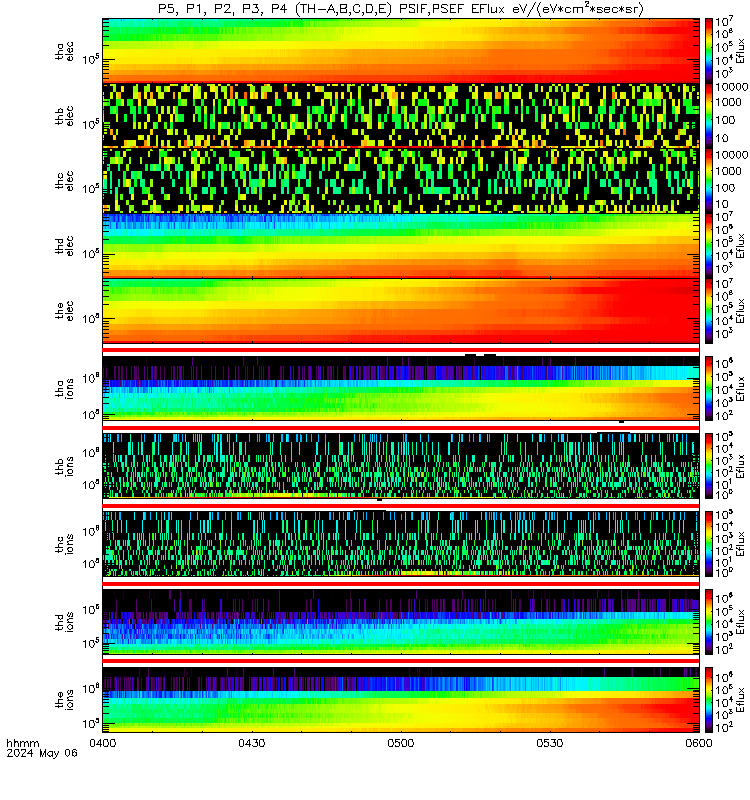Click the Eflux label of tha elec color bar
The image size is (750, 800).
[741, 51]
